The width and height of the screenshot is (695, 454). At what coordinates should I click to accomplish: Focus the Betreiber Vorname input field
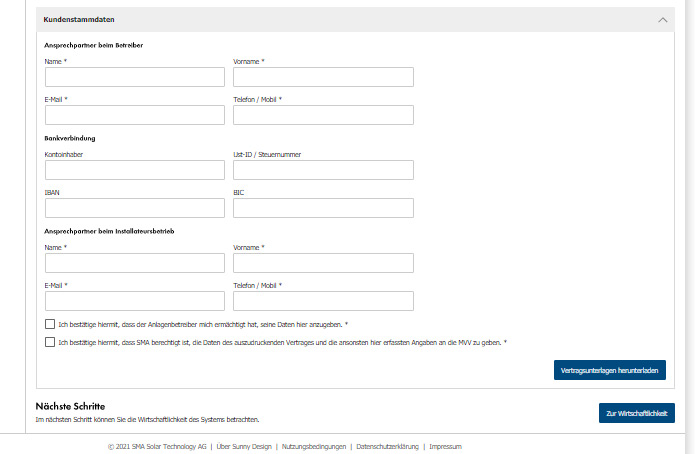323,77
